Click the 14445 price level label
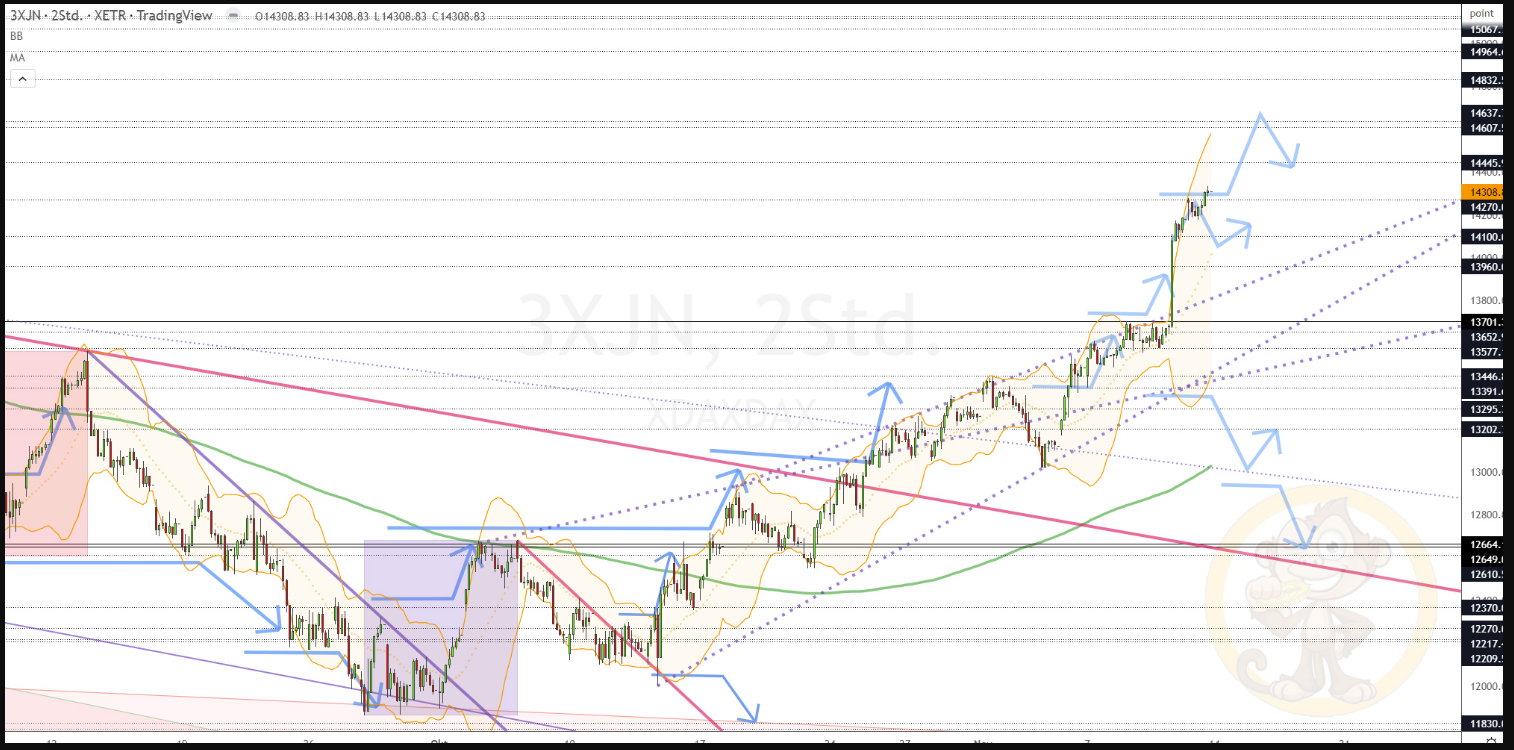The width and height of the screenshot is (1514, 750). click(x=1483, y=162)
